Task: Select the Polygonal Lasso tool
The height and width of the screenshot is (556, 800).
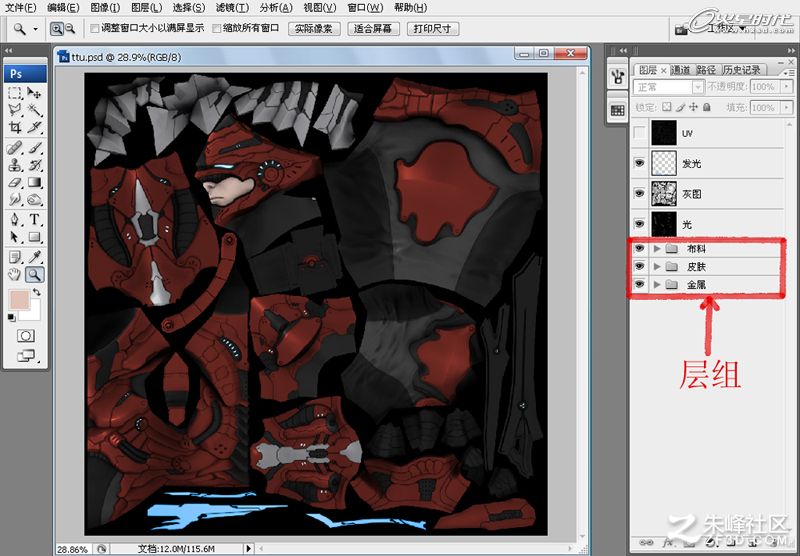Action: 15,110
